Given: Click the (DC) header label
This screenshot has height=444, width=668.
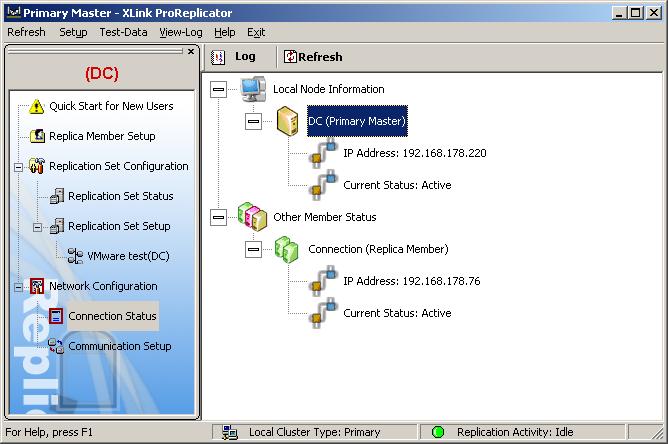Looking at the screenshot, I should tap(102, 73).
